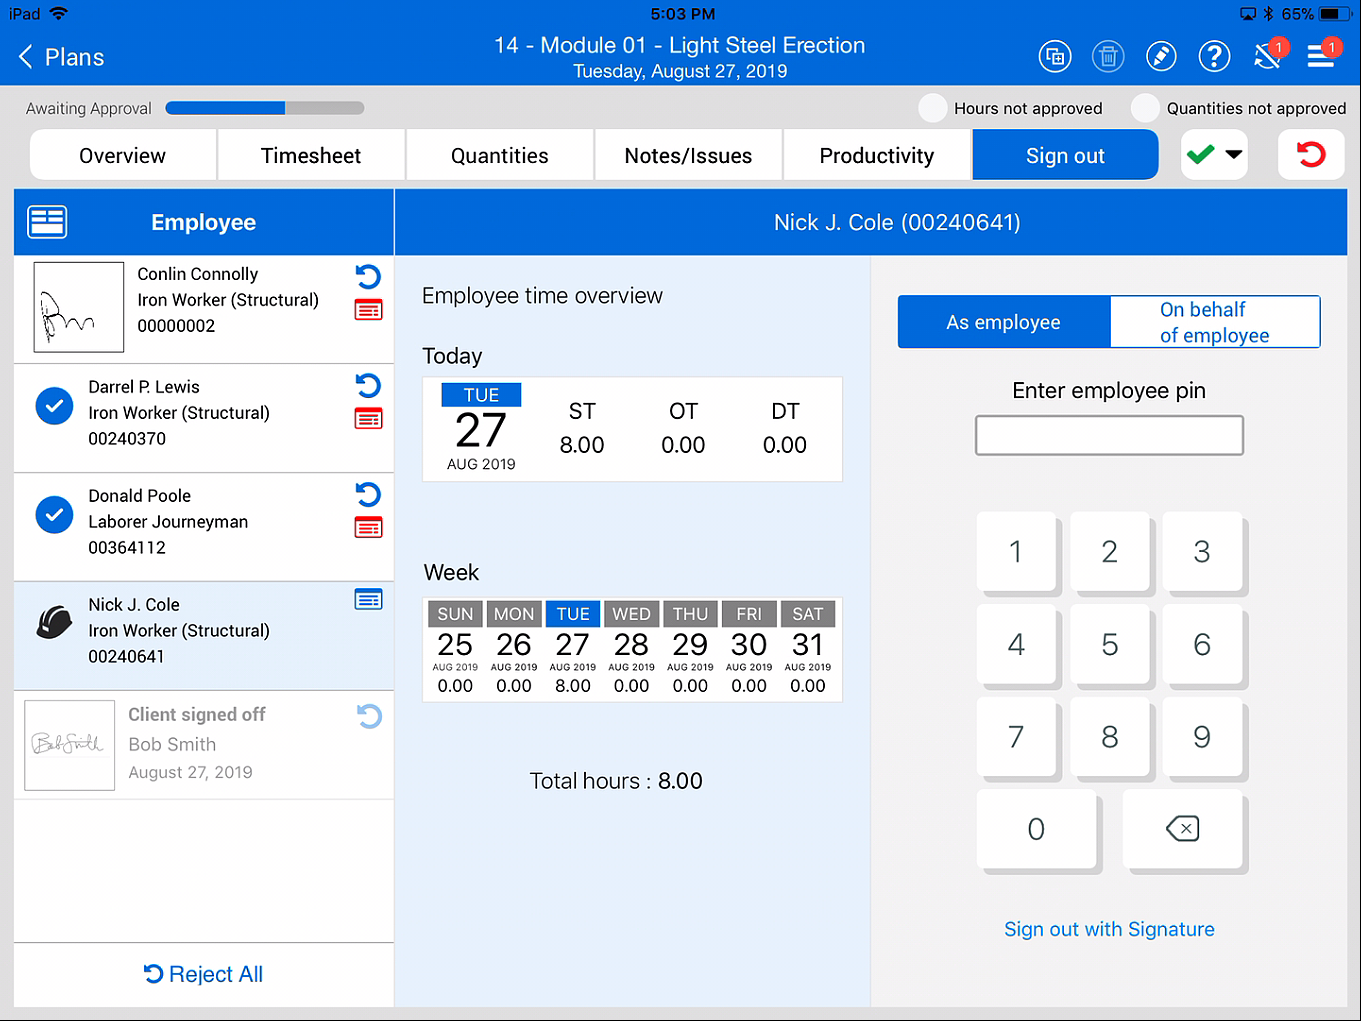1361x1021 pixels.
Task: Switch to On behalf of employee
Action: pyautogui.click(x=1215, y=322)
